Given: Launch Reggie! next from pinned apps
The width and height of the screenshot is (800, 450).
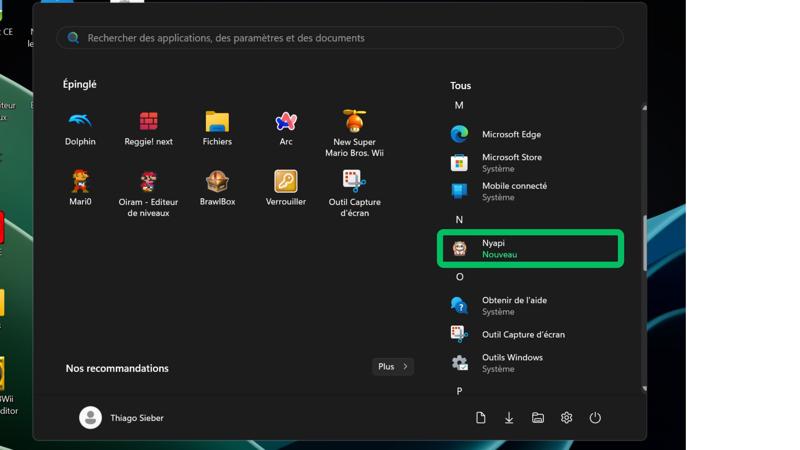Looking at the screenshot, I should tap(148, 127).
